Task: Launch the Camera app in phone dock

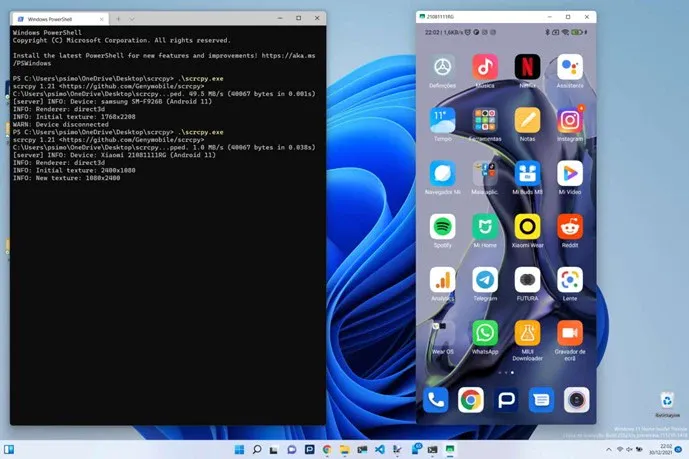Action: [x=577, y=400]
